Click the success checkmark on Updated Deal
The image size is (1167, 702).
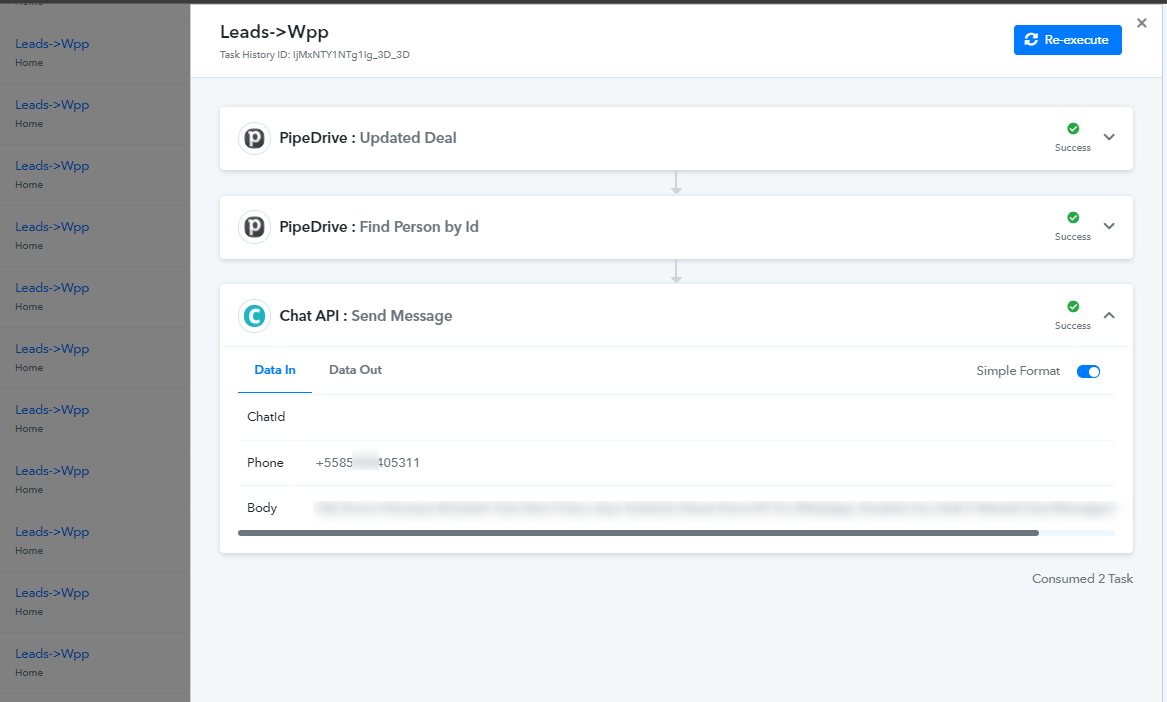tap(1072, 129)
